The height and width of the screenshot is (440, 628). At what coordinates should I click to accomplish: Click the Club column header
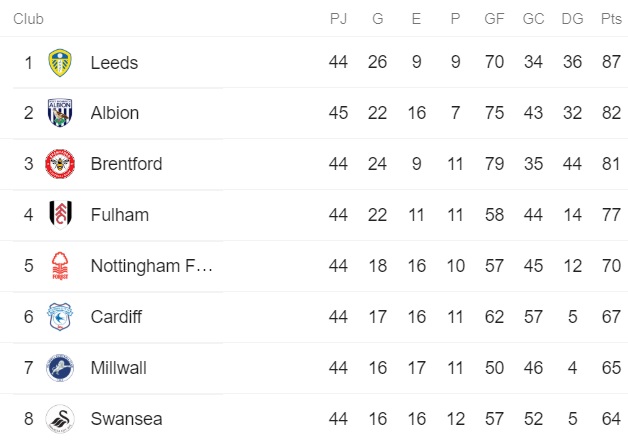point(28,19)
